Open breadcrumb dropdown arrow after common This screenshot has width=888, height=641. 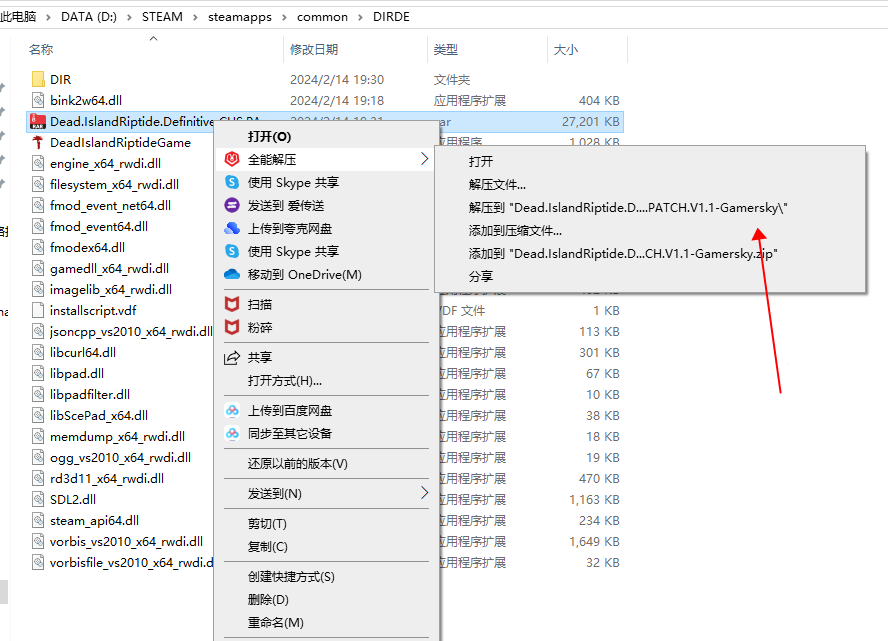click(x=360, y=17)
